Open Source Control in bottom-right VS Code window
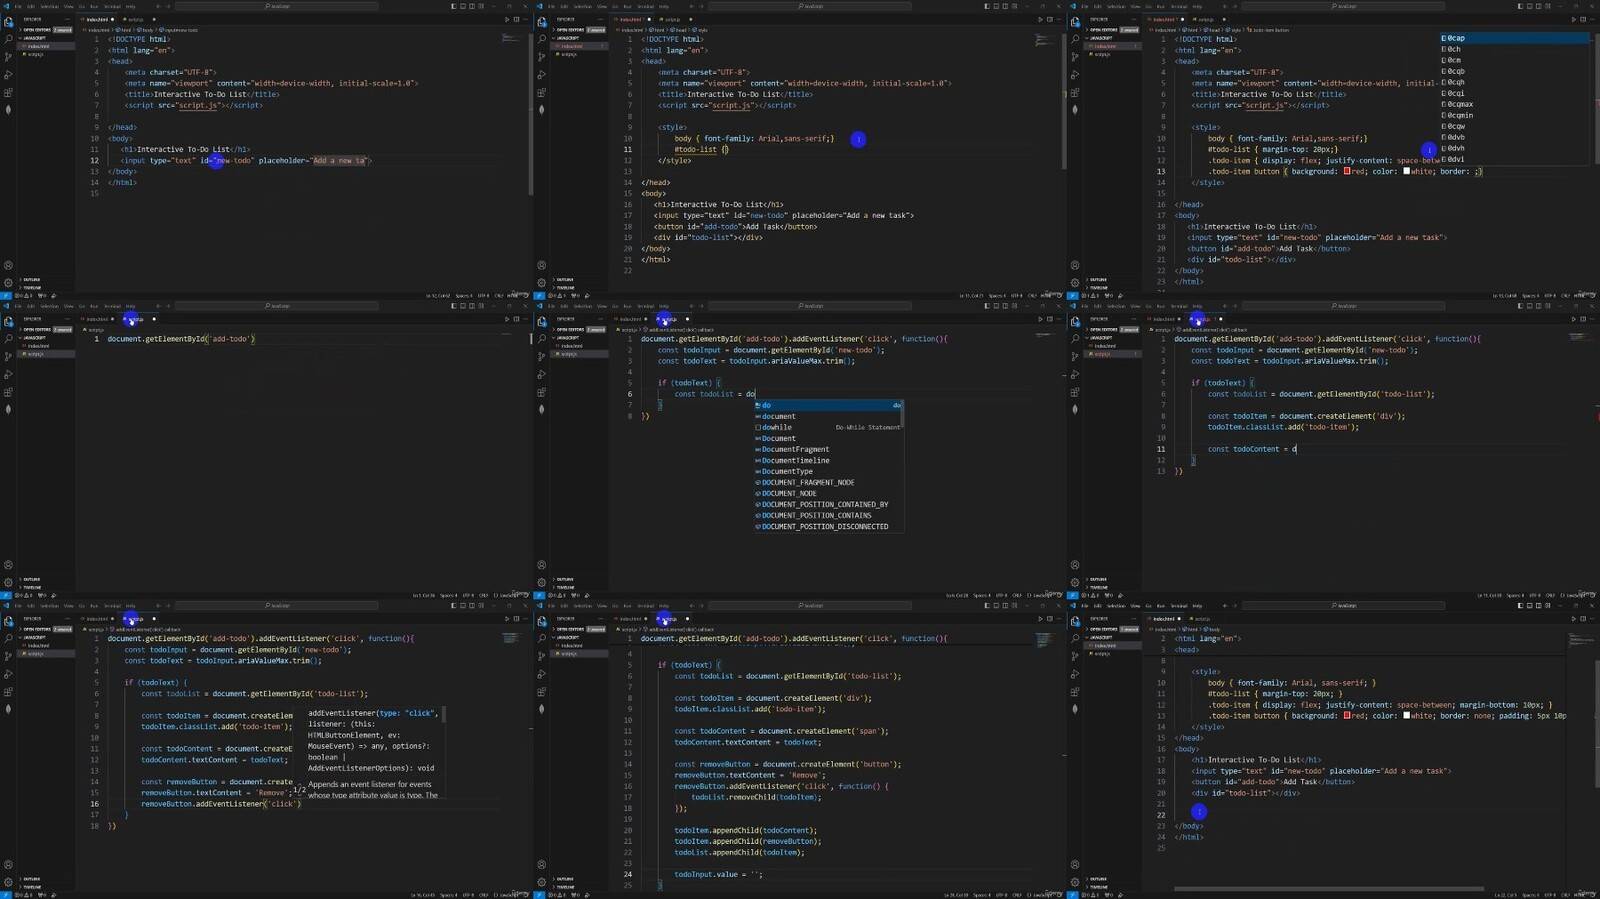The image size is (1600, 899). pos(1074,657)
